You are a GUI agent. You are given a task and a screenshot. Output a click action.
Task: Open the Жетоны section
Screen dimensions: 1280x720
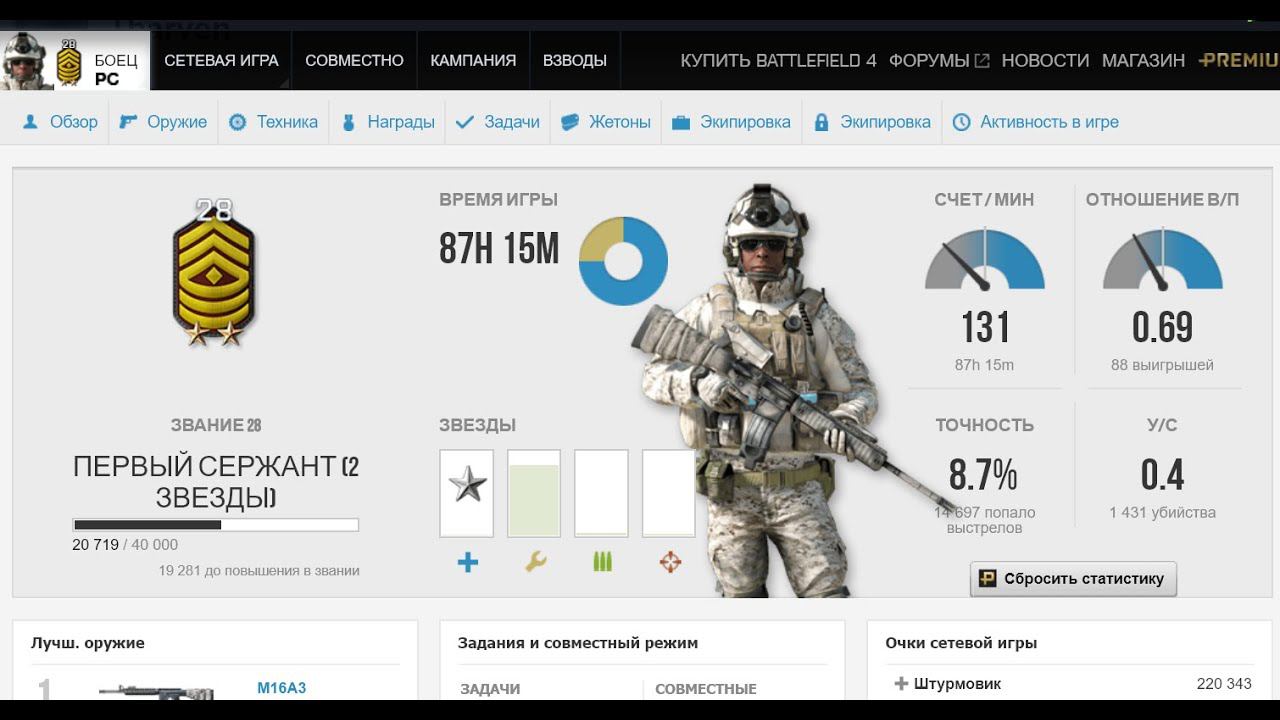point(620,122)
